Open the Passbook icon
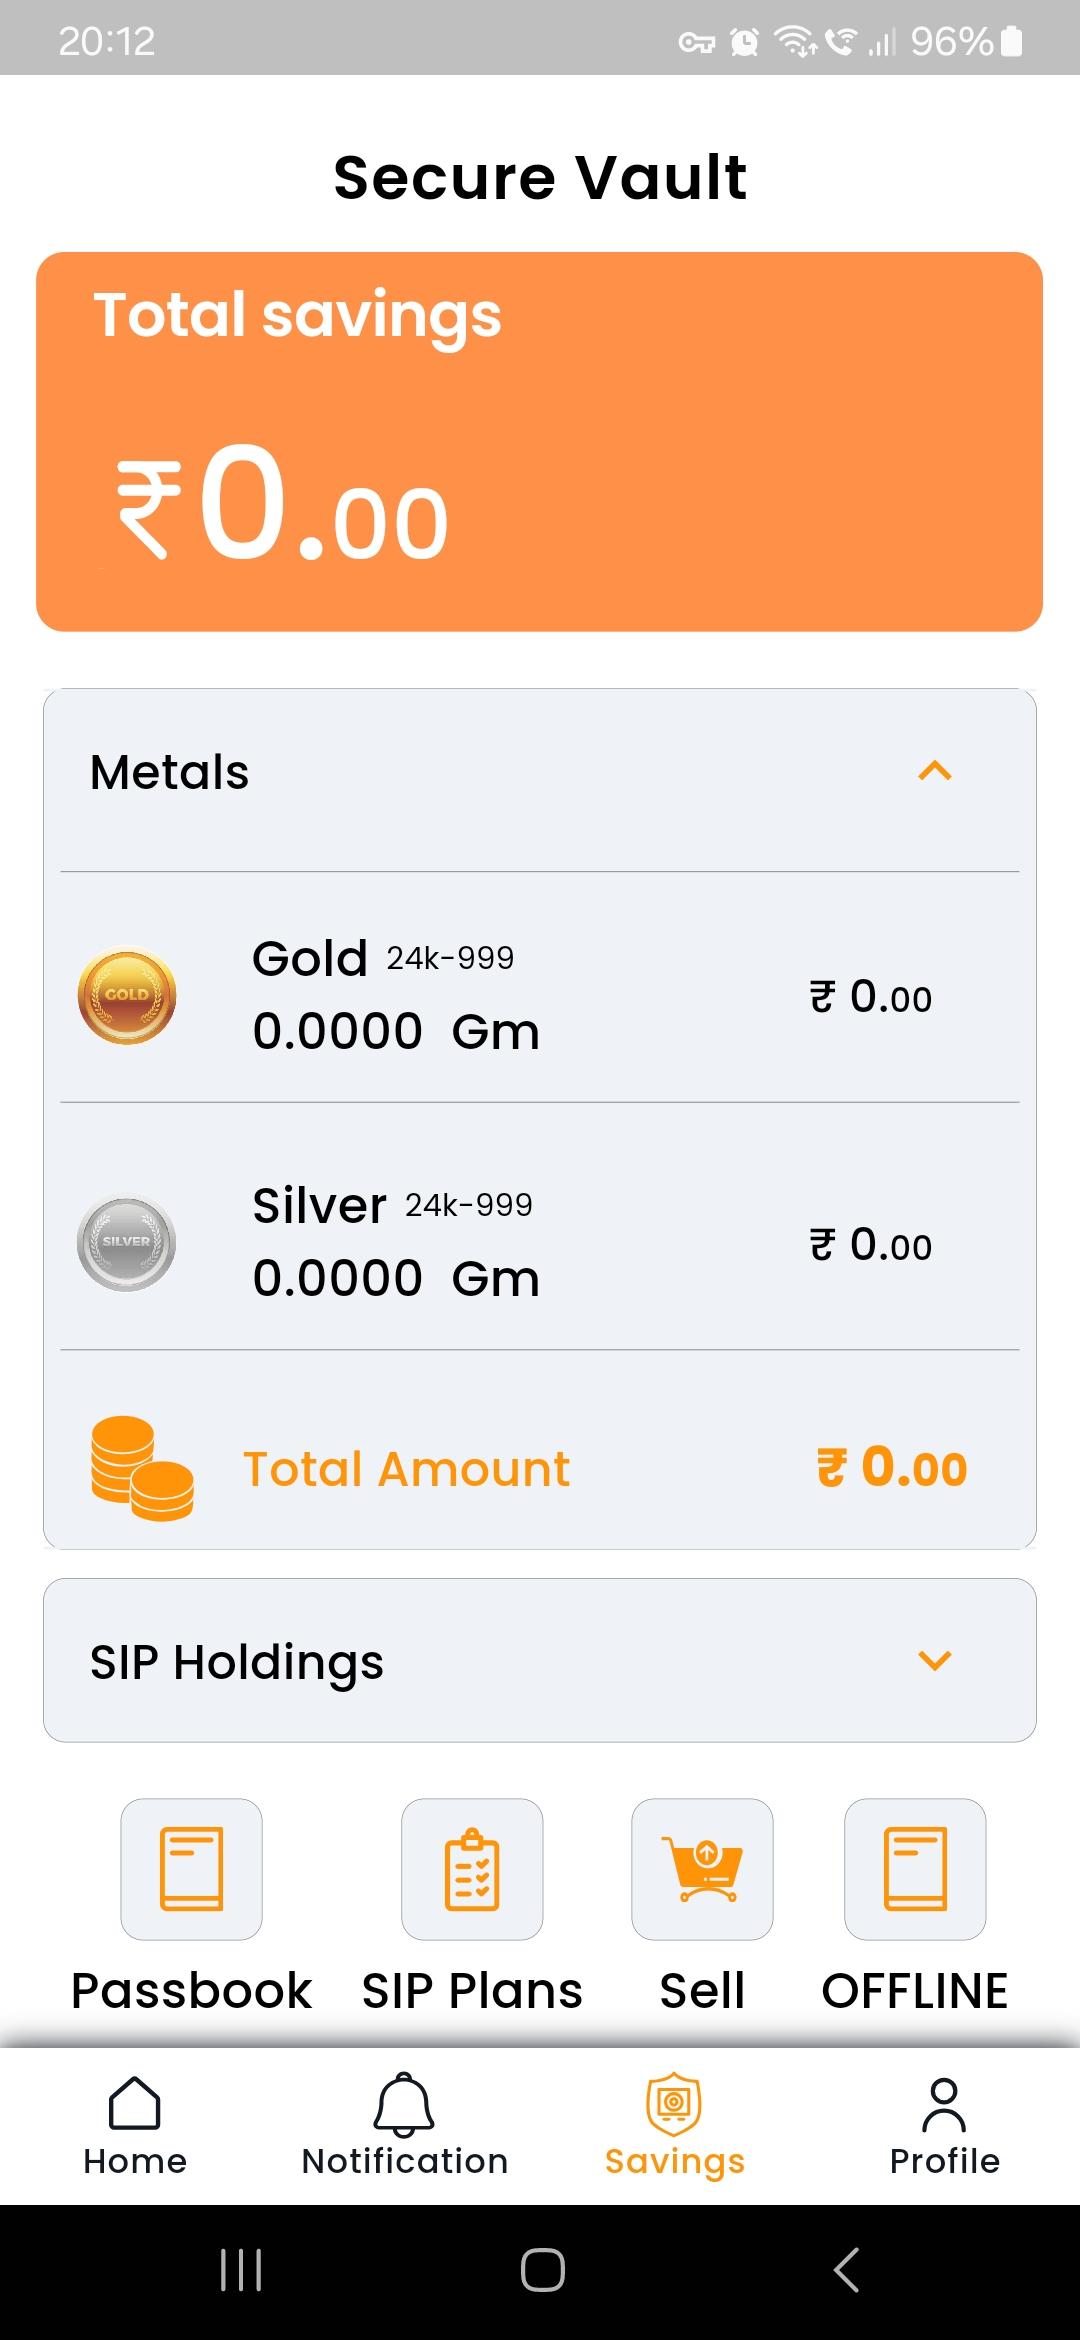This screenshot has width=1080, height=2340. [x=191, y=1869]
